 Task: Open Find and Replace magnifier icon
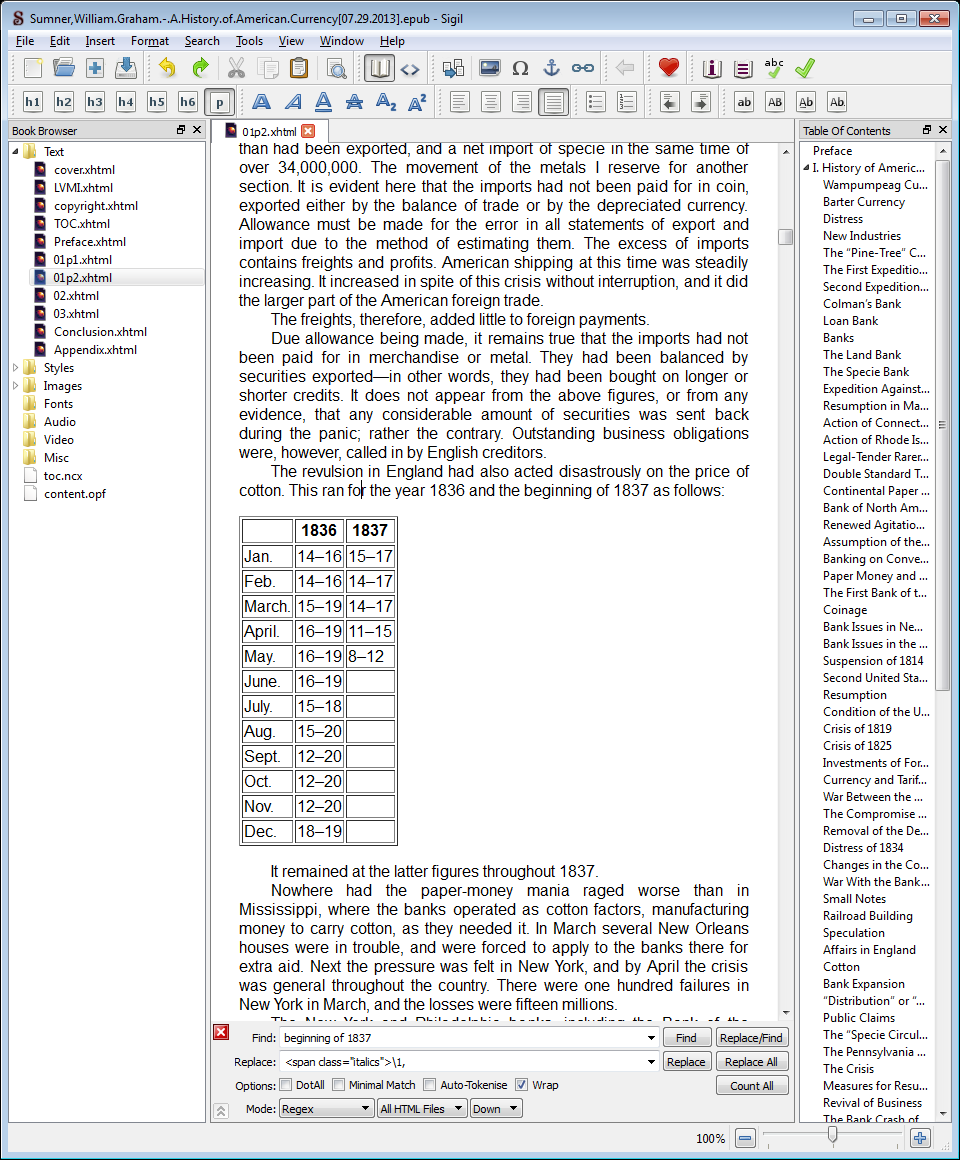coord(337,69)
